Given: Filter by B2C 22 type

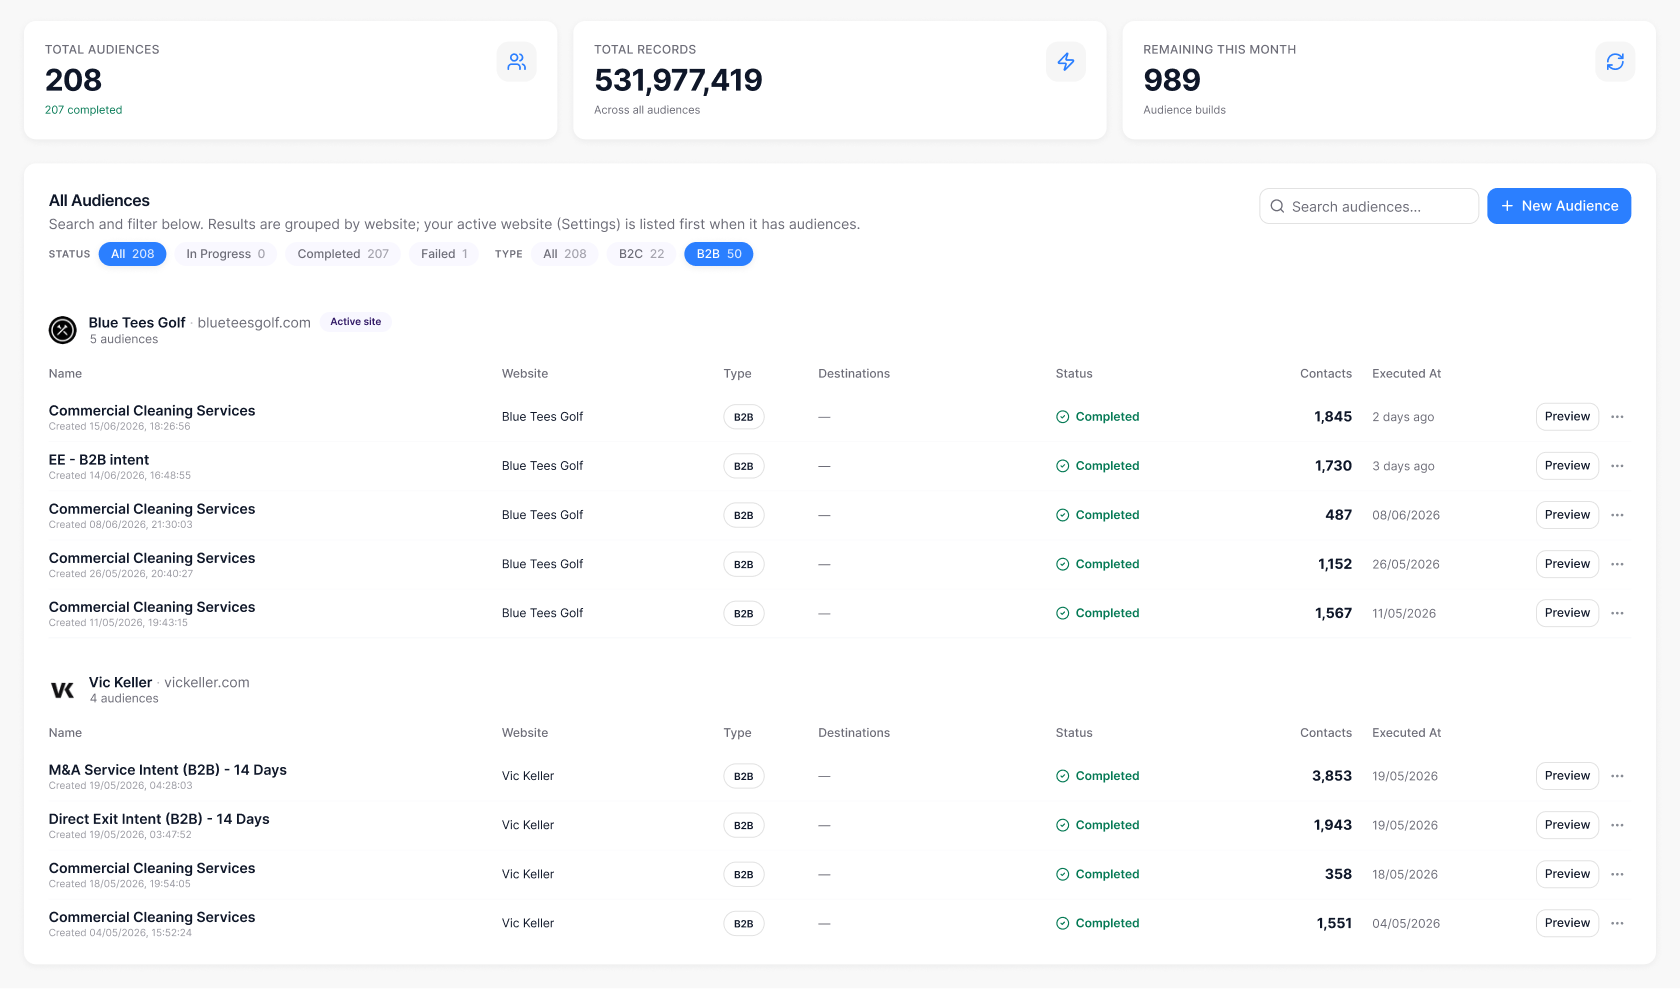Looking at the screenshot, I should (x=641, y=254).
